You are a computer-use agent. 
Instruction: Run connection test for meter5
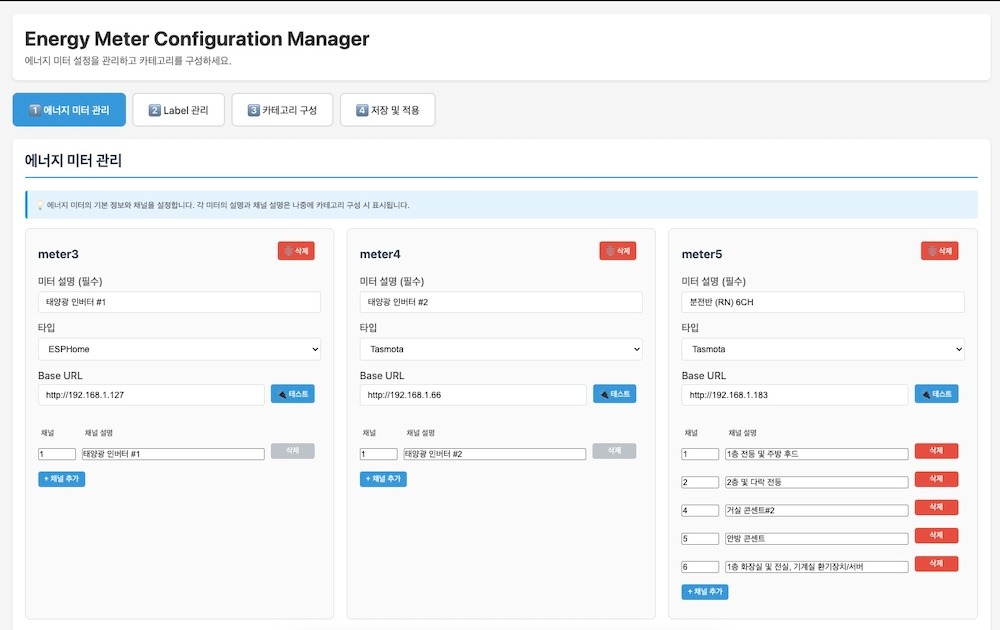pyautogui.click(x=936, y=394)
